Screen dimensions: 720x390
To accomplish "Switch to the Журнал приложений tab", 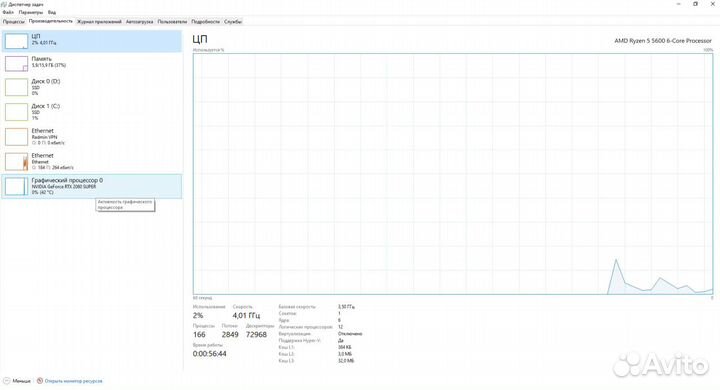I will point(99,22).
